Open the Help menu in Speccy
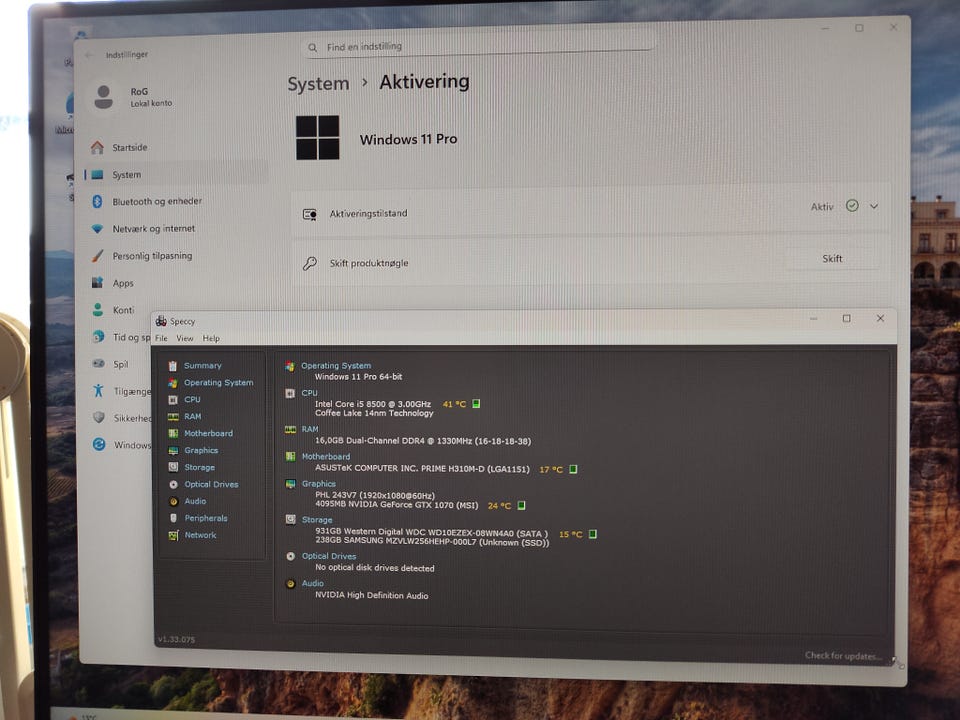 [x=211, y=338]
